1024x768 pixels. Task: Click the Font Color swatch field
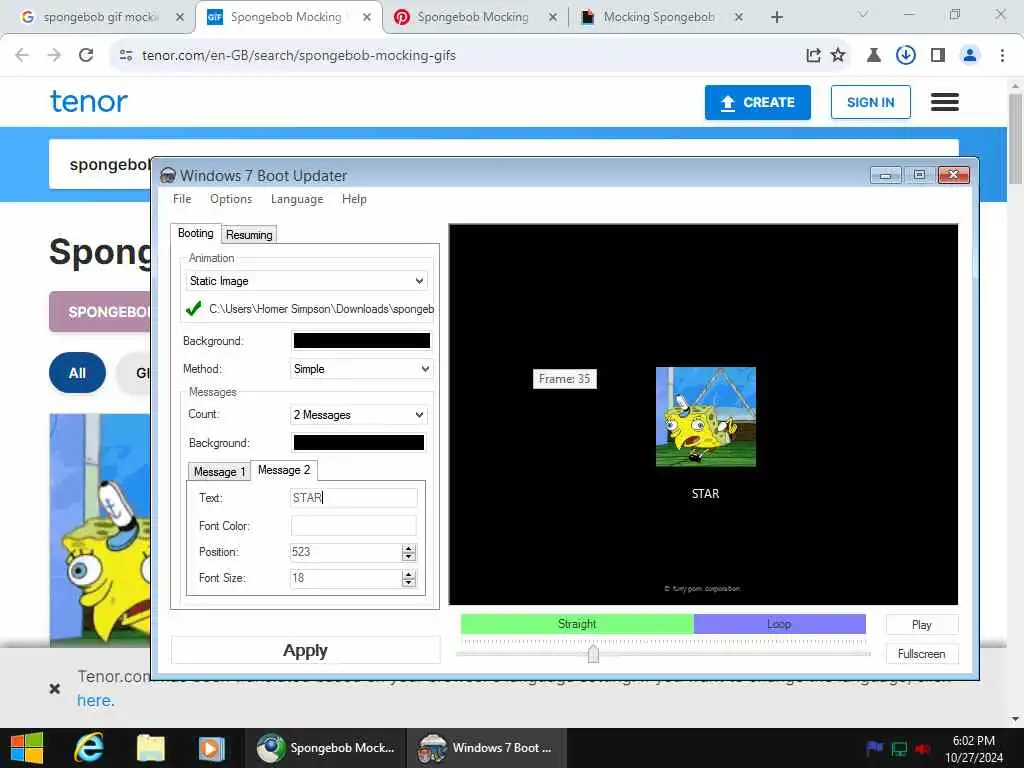[x=353, y=526]
